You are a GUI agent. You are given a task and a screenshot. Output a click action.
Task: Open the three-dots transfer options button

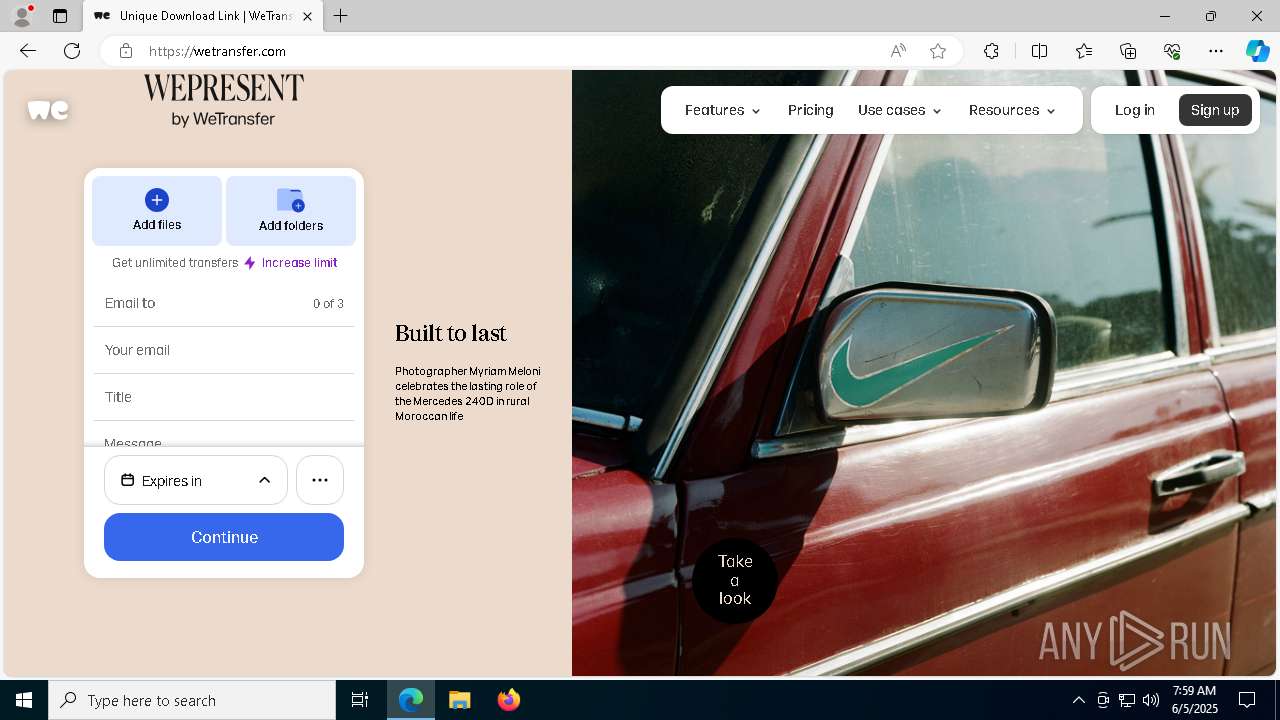coord(320,480)
